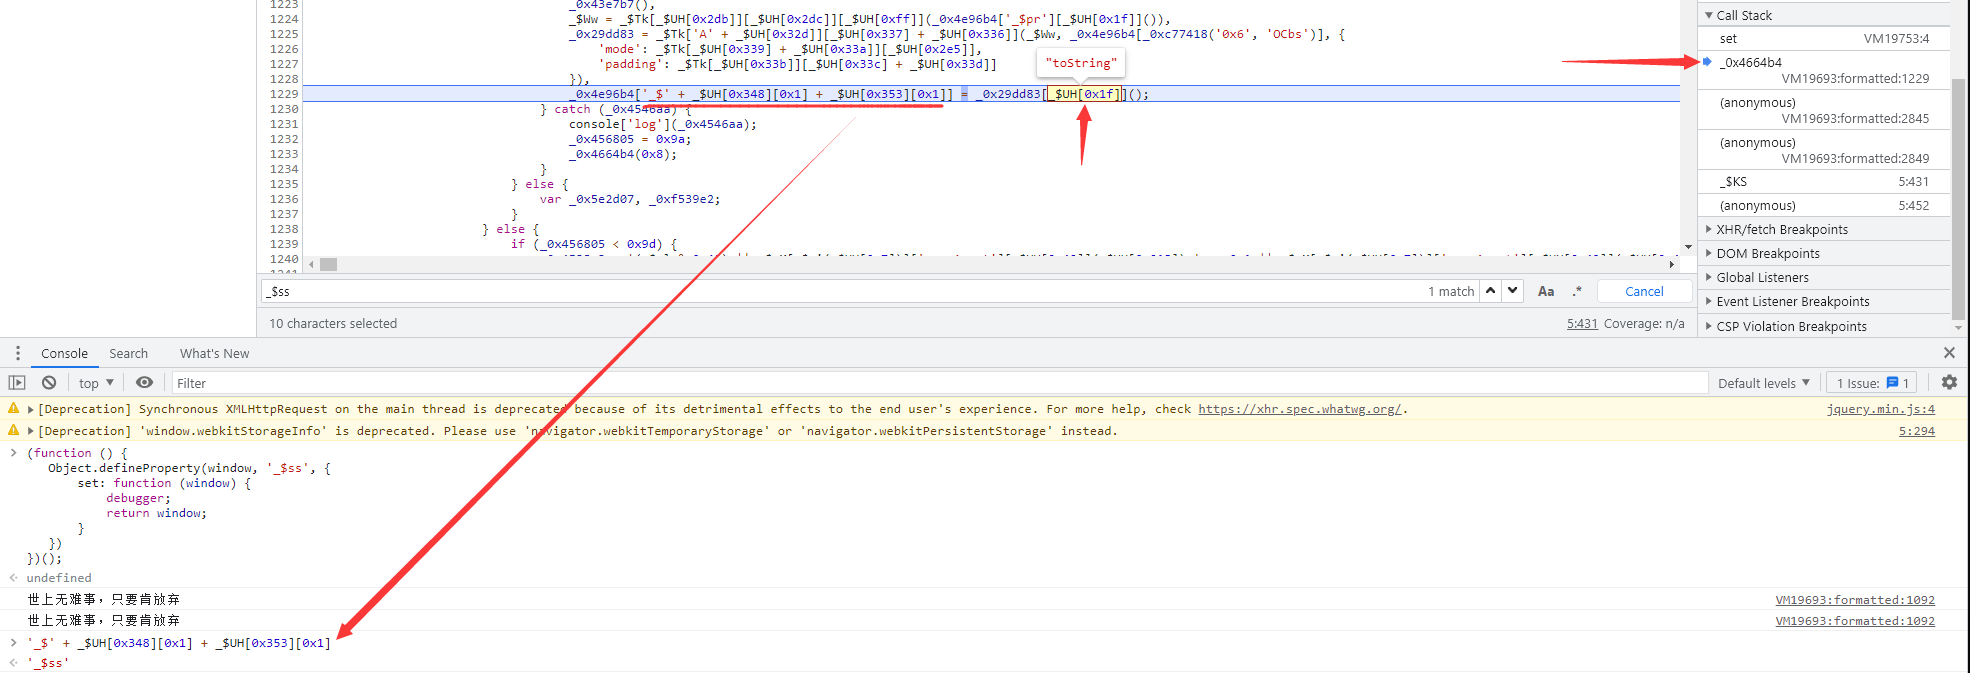
Task: Open the Default levels dropdown
Action: (x=1763, y=383)
